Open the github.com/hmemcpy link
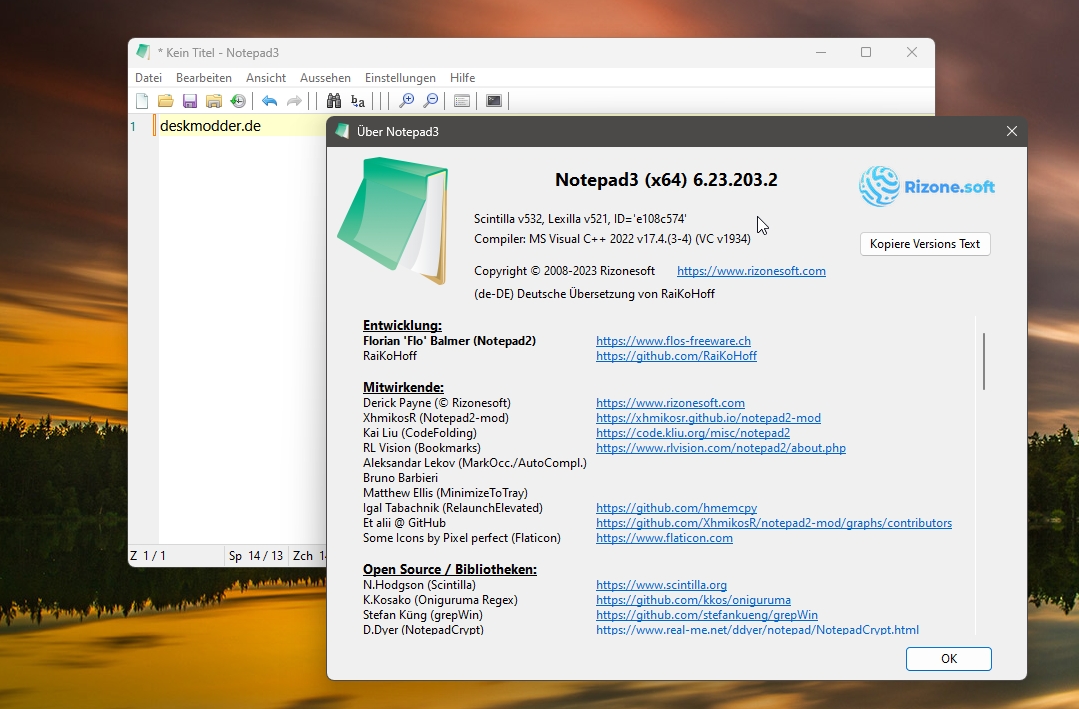1079x709 pixels. click(676, 508)
